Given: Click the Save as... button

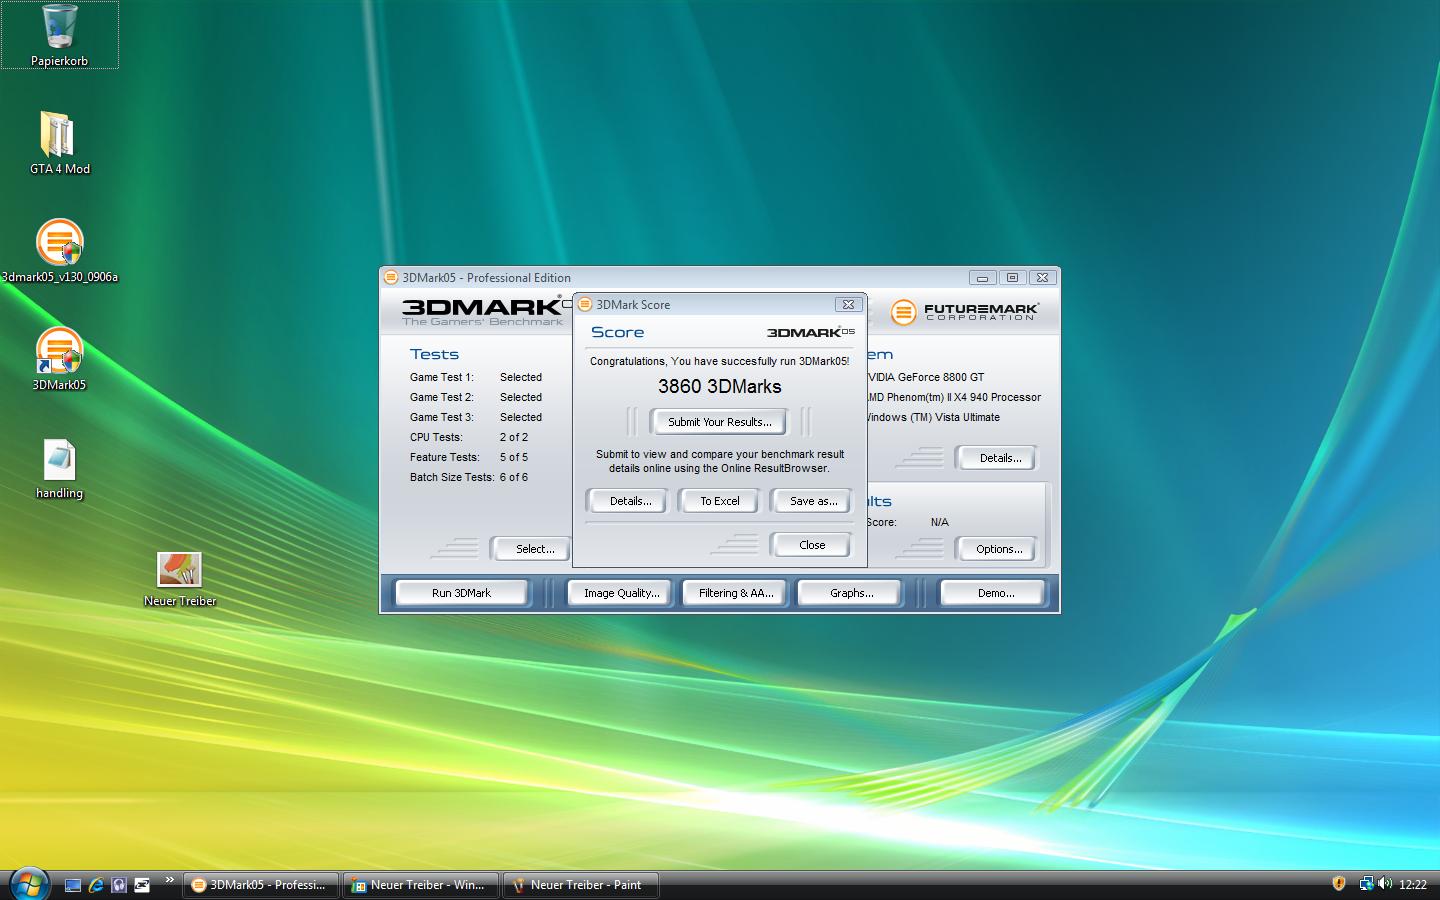Looking at the screenshot, I should (x=813, y=501).
